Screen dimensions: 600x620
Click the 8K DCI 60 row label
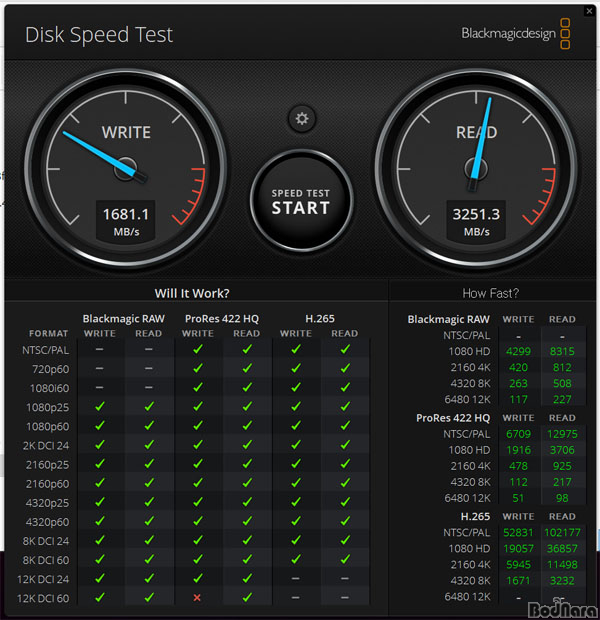pos(46,560)
